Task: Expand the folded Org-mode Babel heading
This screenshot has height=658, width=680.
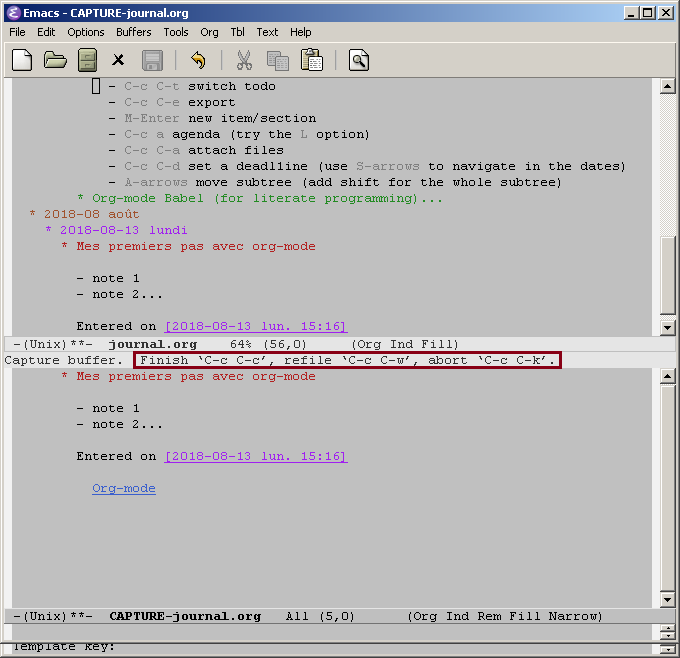Action: [x=254, y=198]
